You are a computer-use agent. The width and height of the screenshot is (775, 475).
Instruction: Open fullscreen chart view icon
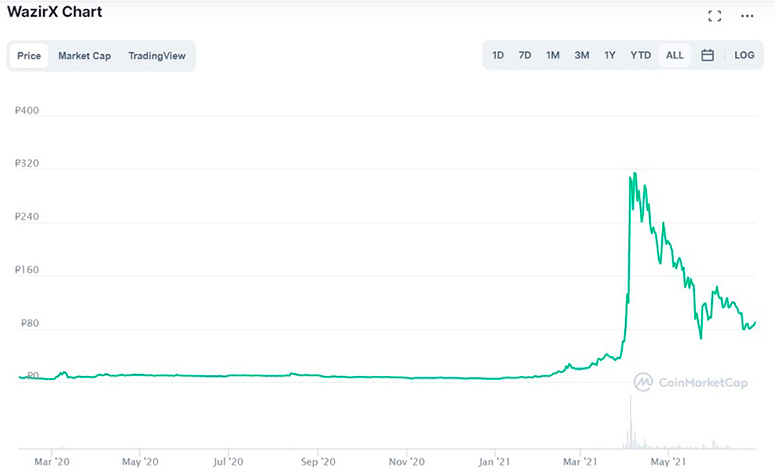(x=714, y=16)
